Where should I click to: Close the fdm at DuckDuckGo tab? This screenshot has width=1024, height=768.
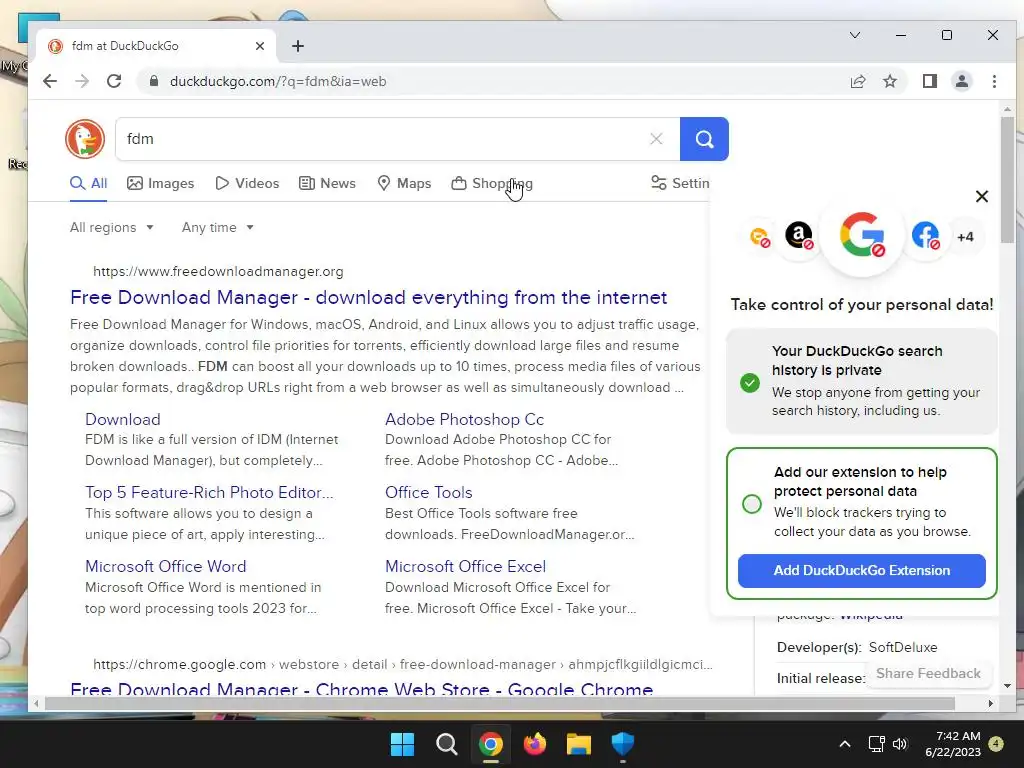coord(260,46)
